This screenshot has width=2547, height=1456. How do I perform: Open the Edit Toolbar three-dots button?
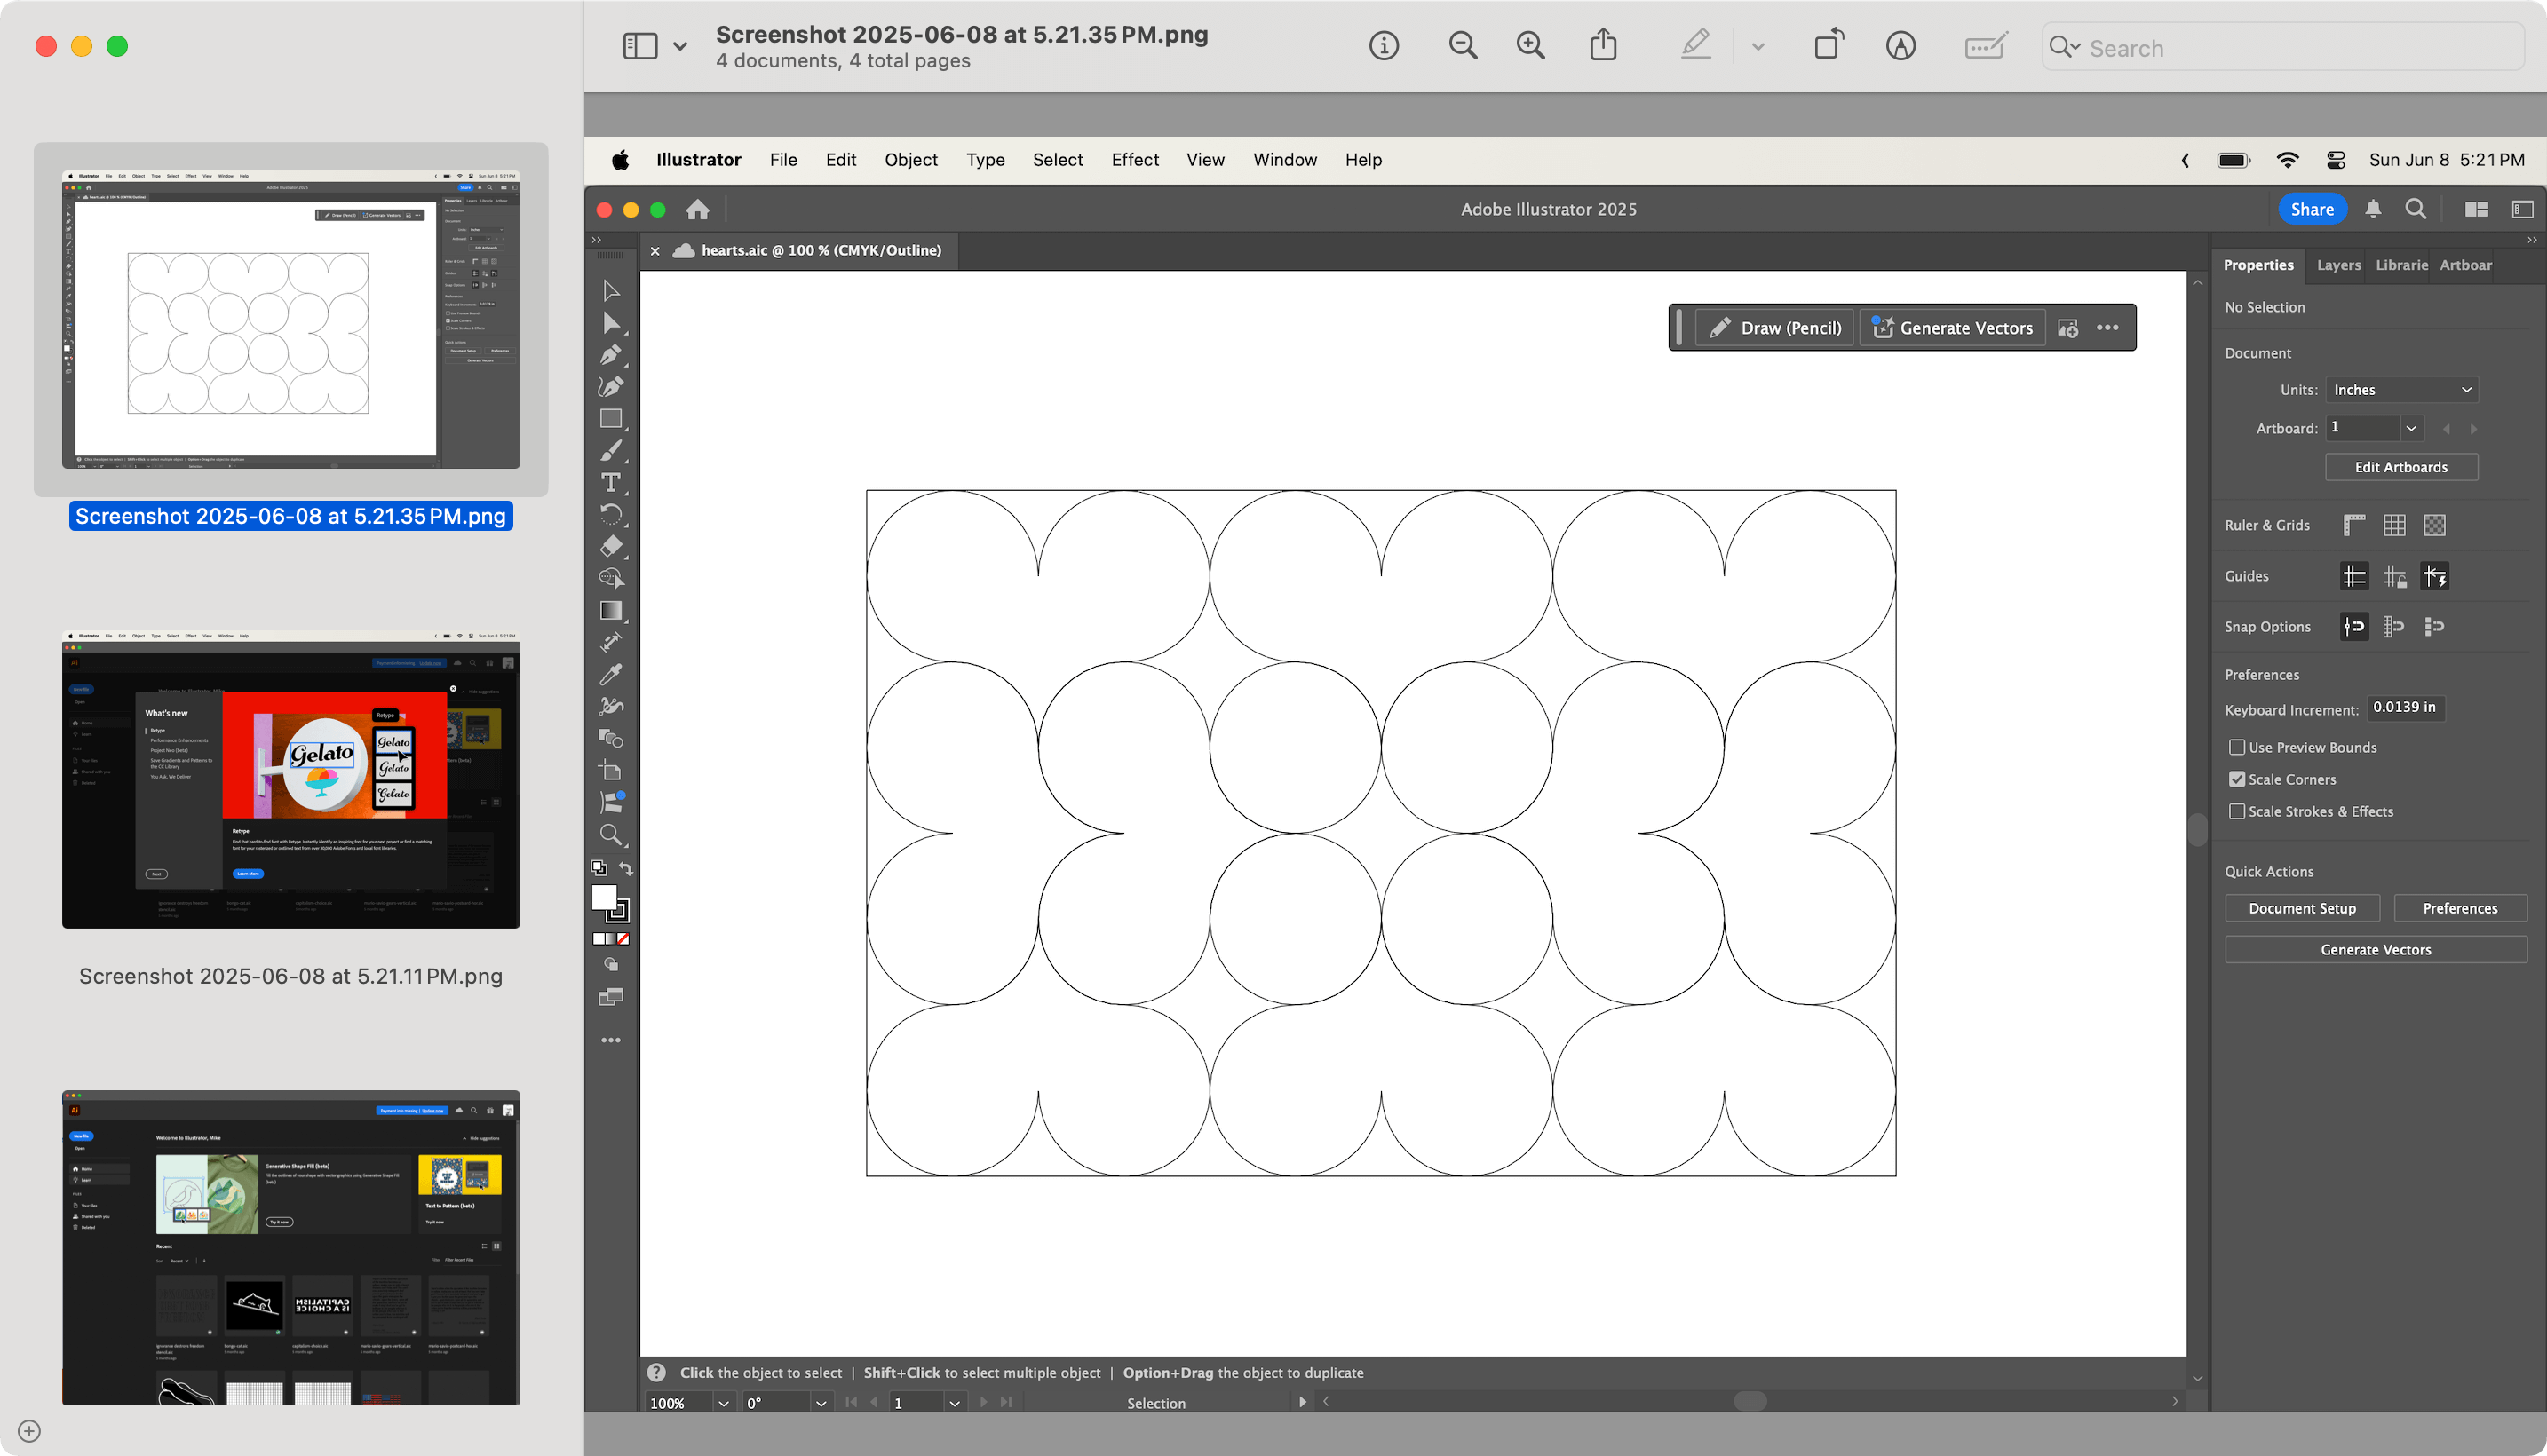[611, 1040]
